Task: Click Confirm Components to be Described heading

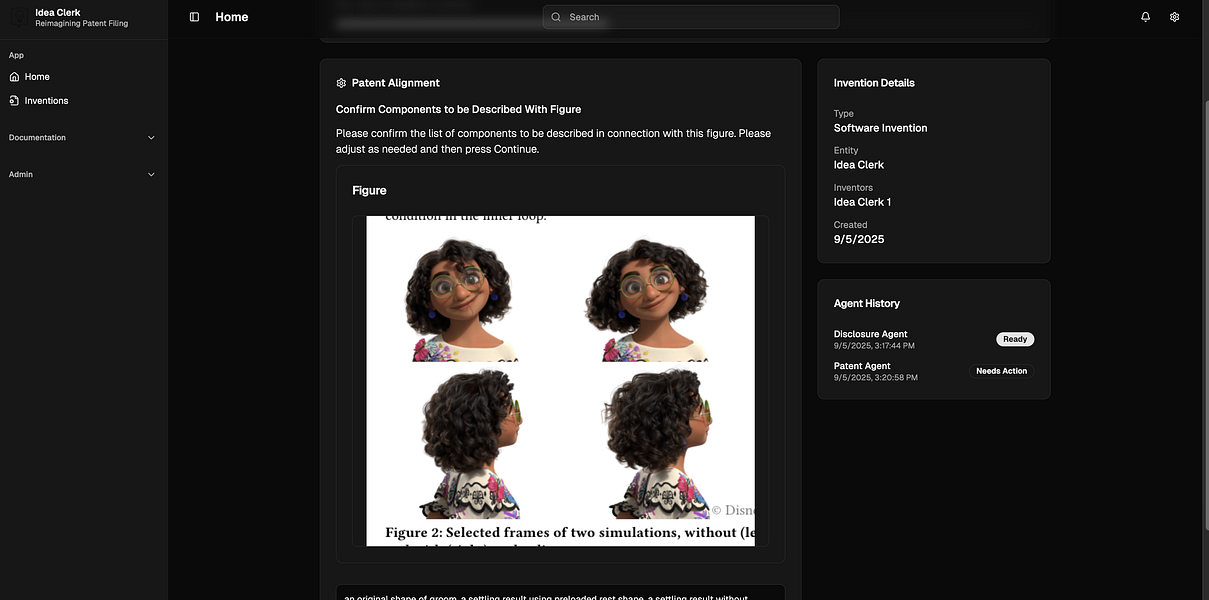Action: coord(458,109)
